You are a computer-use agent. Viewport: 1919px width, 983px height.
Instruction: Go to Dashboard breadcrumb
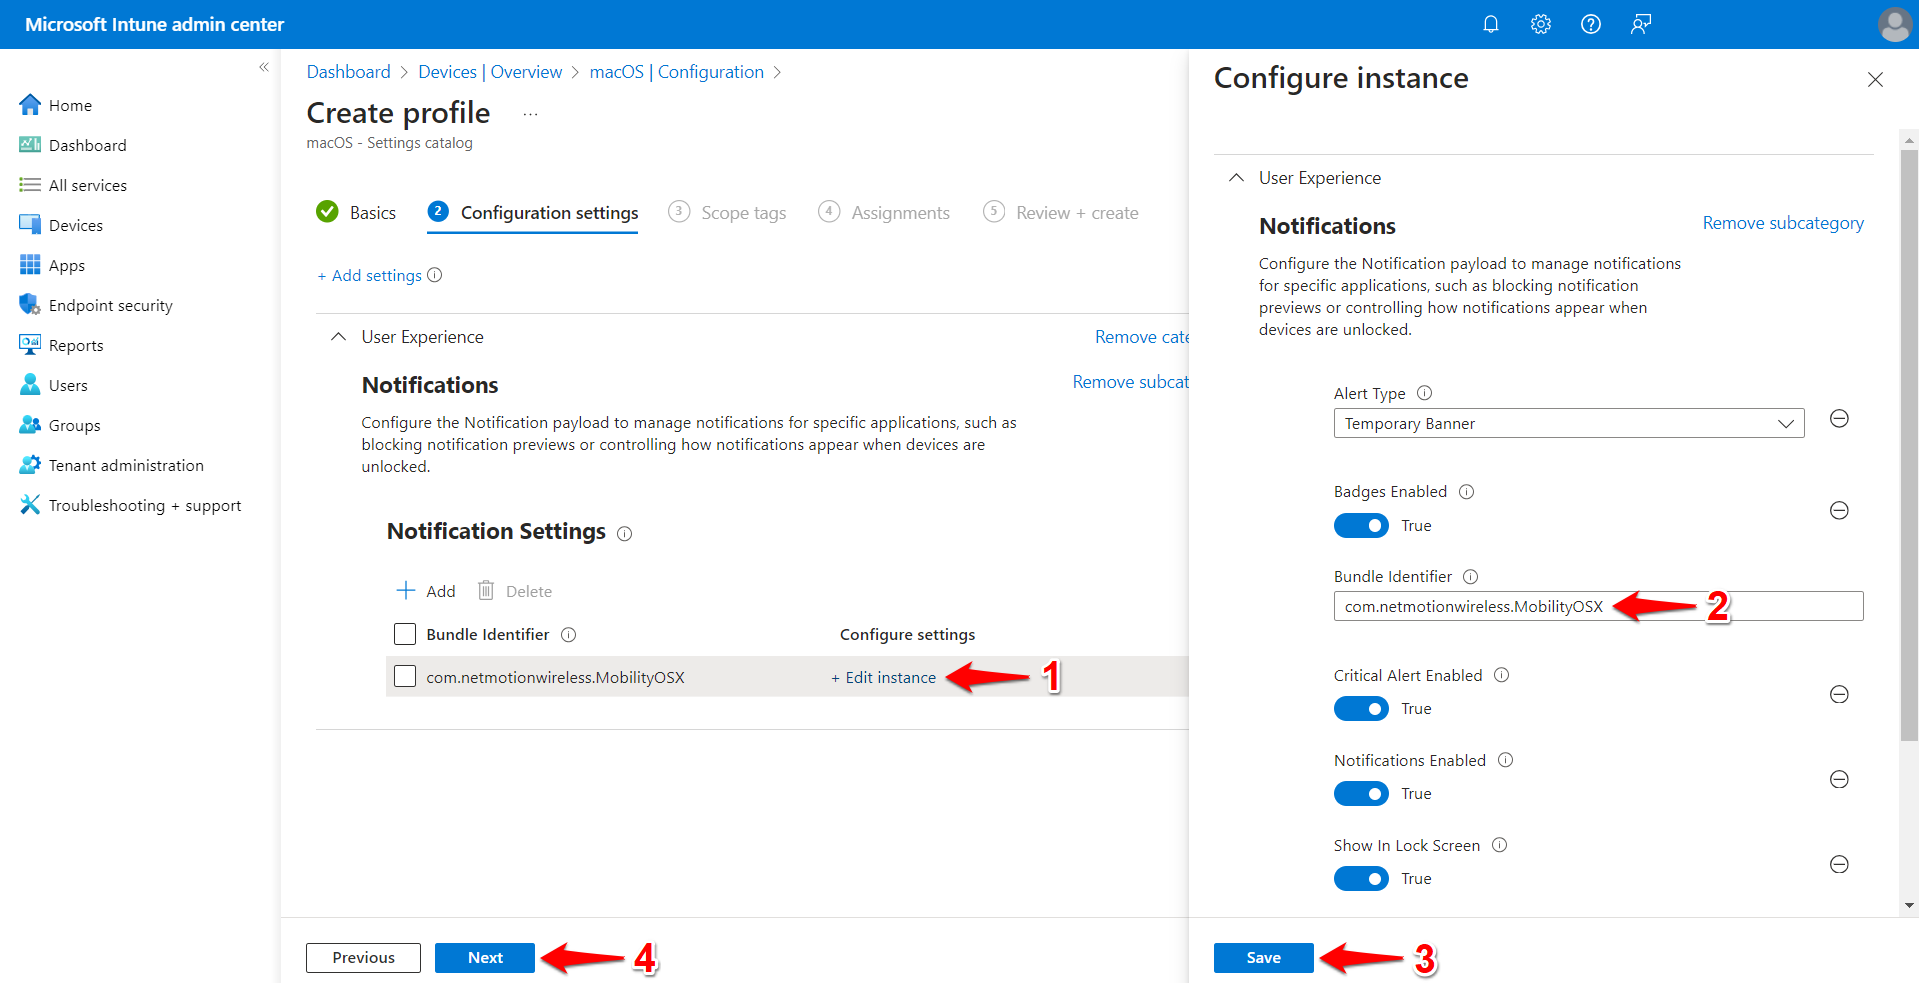point(348,72)
